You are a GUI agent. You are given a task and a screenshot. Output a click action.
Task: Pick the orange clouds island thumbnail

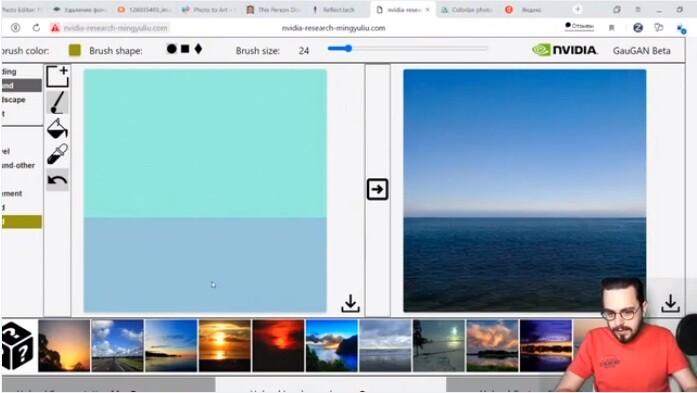pyautogui.click(x=492, y=345)
